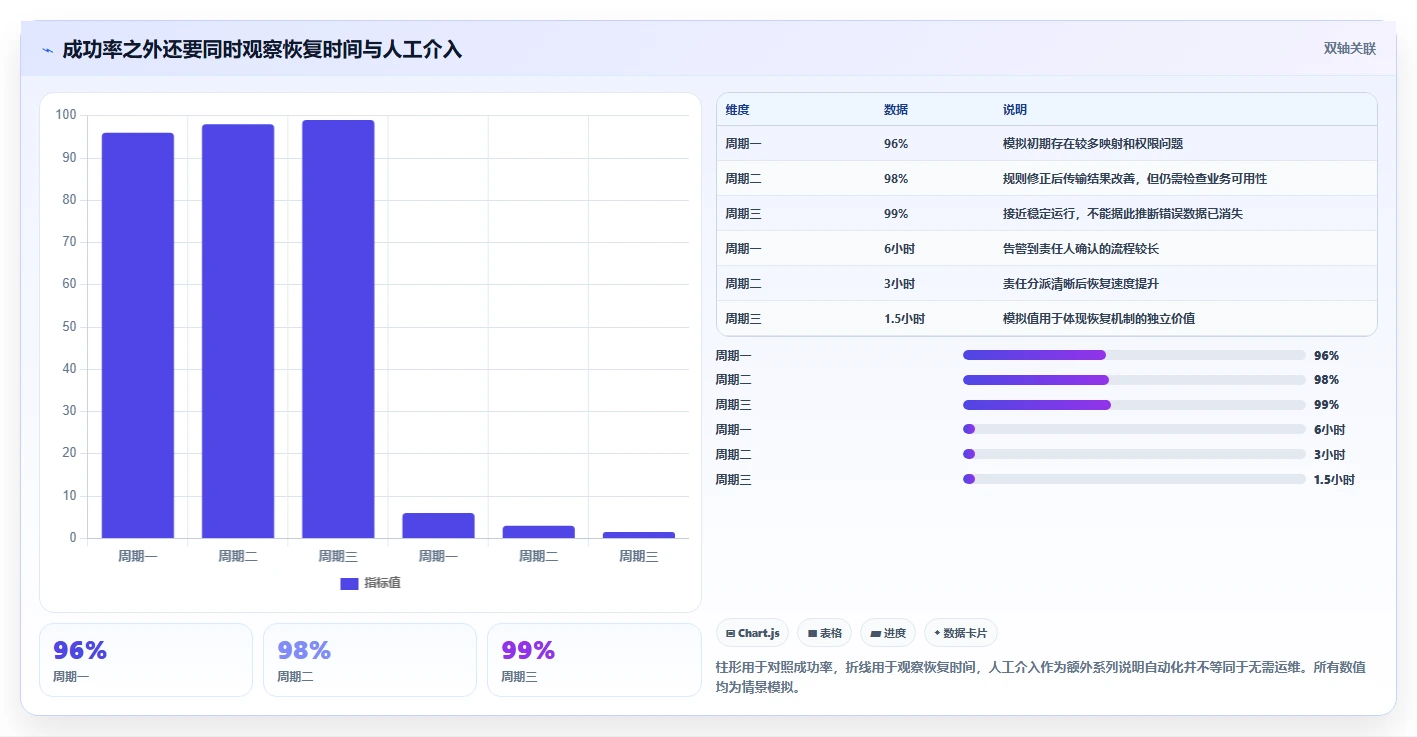Viewport: 1417px width, 737px height.
Task: Click table text 接近稳定运行，不能据此推断错误数据已消失
Action: pos(1123,214)
